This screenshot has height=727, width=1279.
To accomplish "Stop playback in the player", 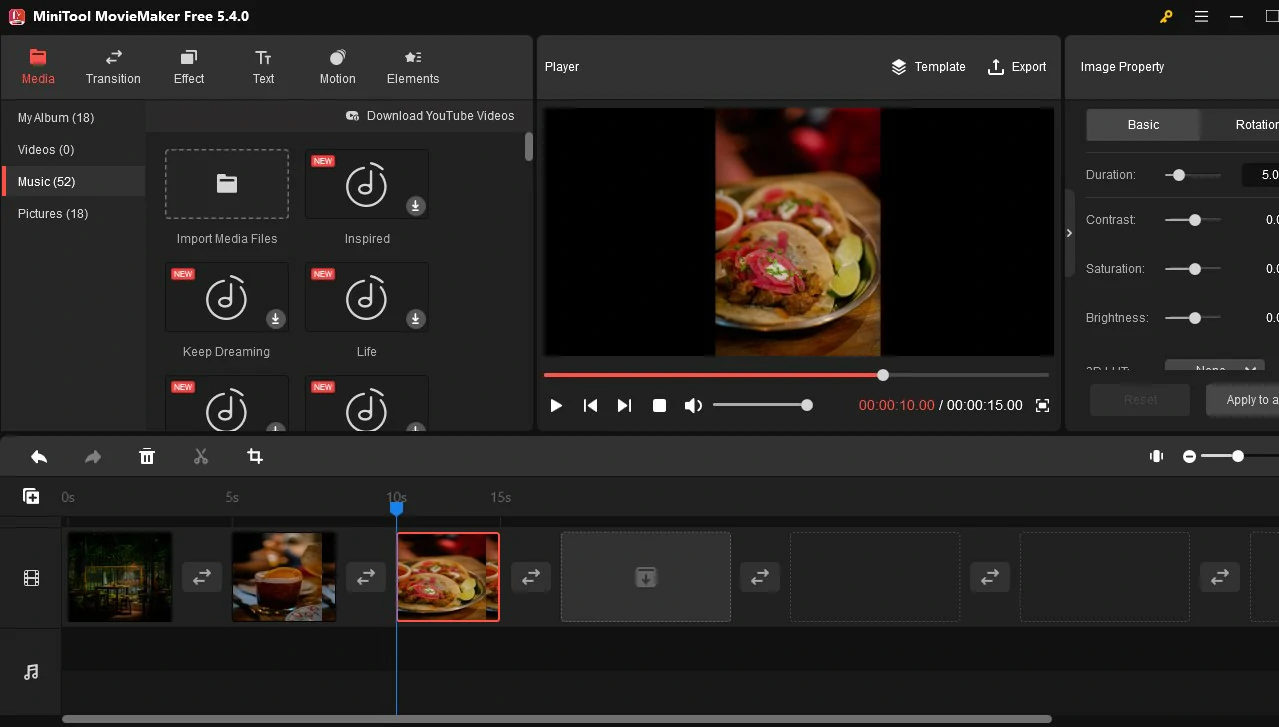I will [659, 405].
